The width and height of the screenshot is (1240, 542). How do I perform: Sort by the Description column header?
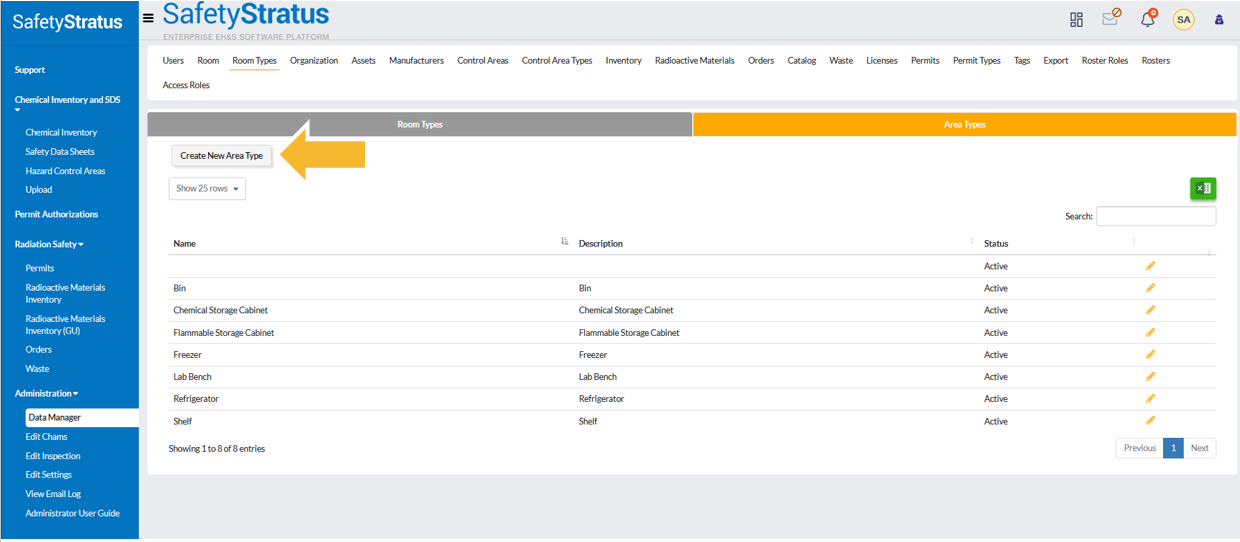click(x=775, y=243)
